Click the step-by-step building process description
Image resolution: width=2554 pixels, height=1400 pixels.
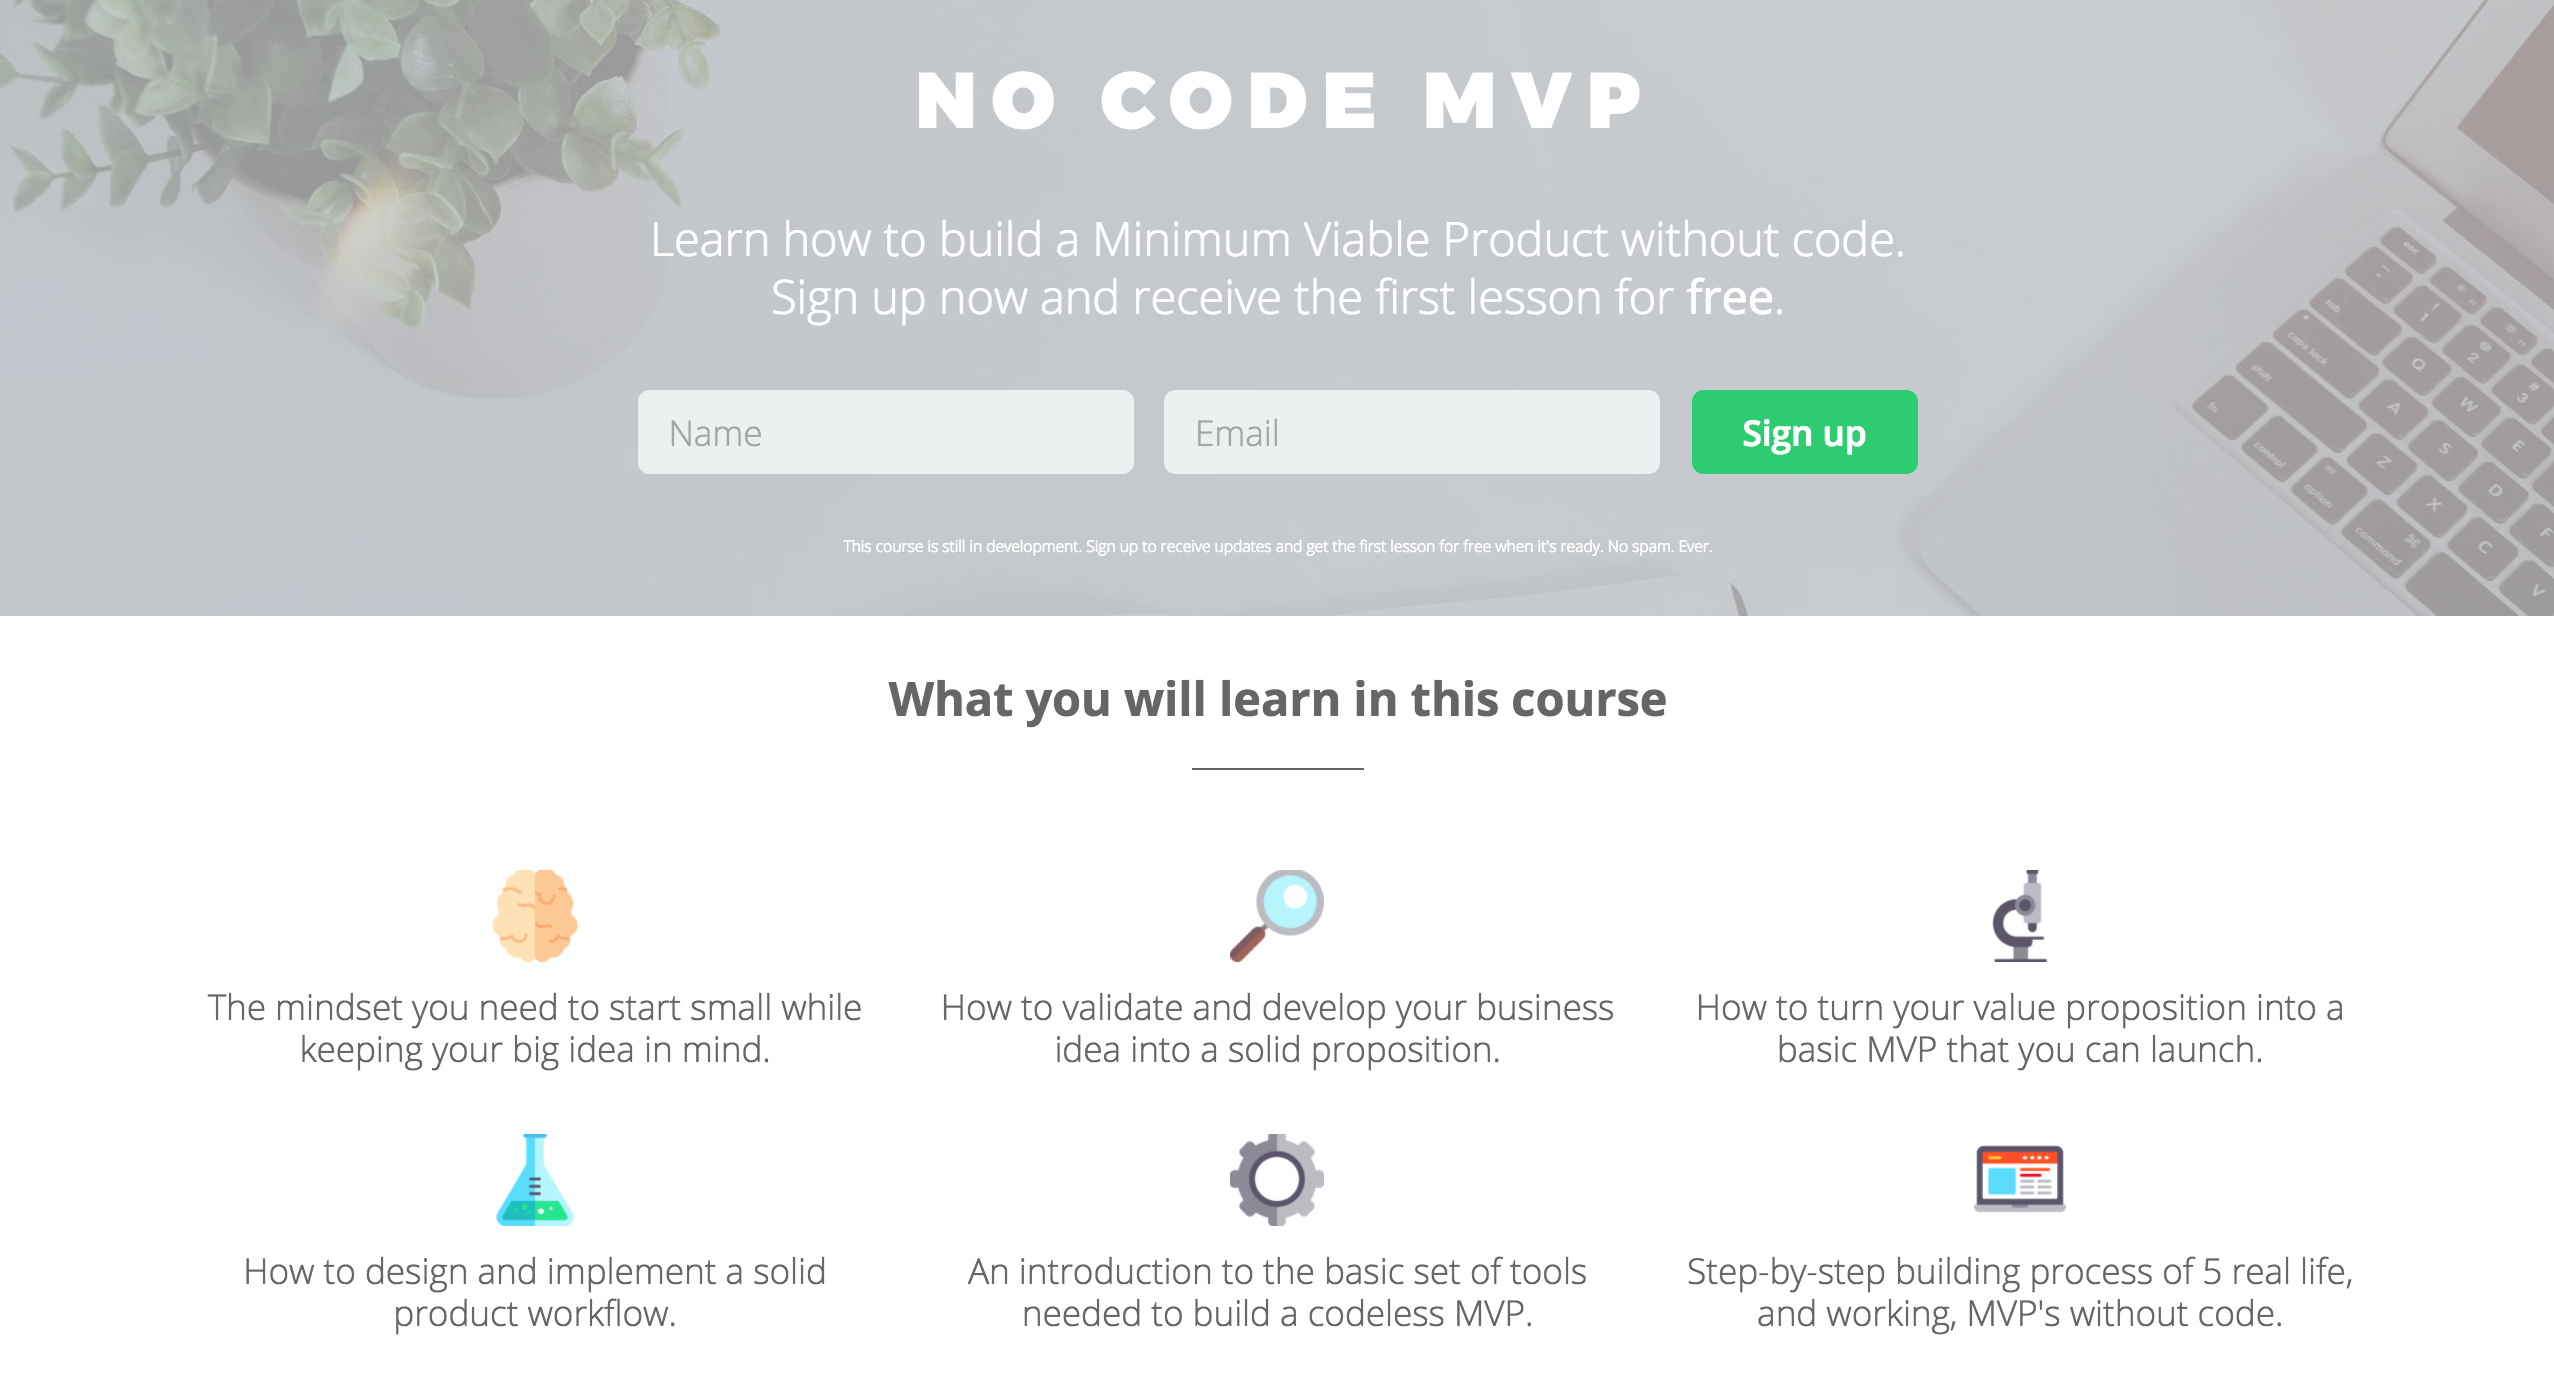pos(2019,1293)
